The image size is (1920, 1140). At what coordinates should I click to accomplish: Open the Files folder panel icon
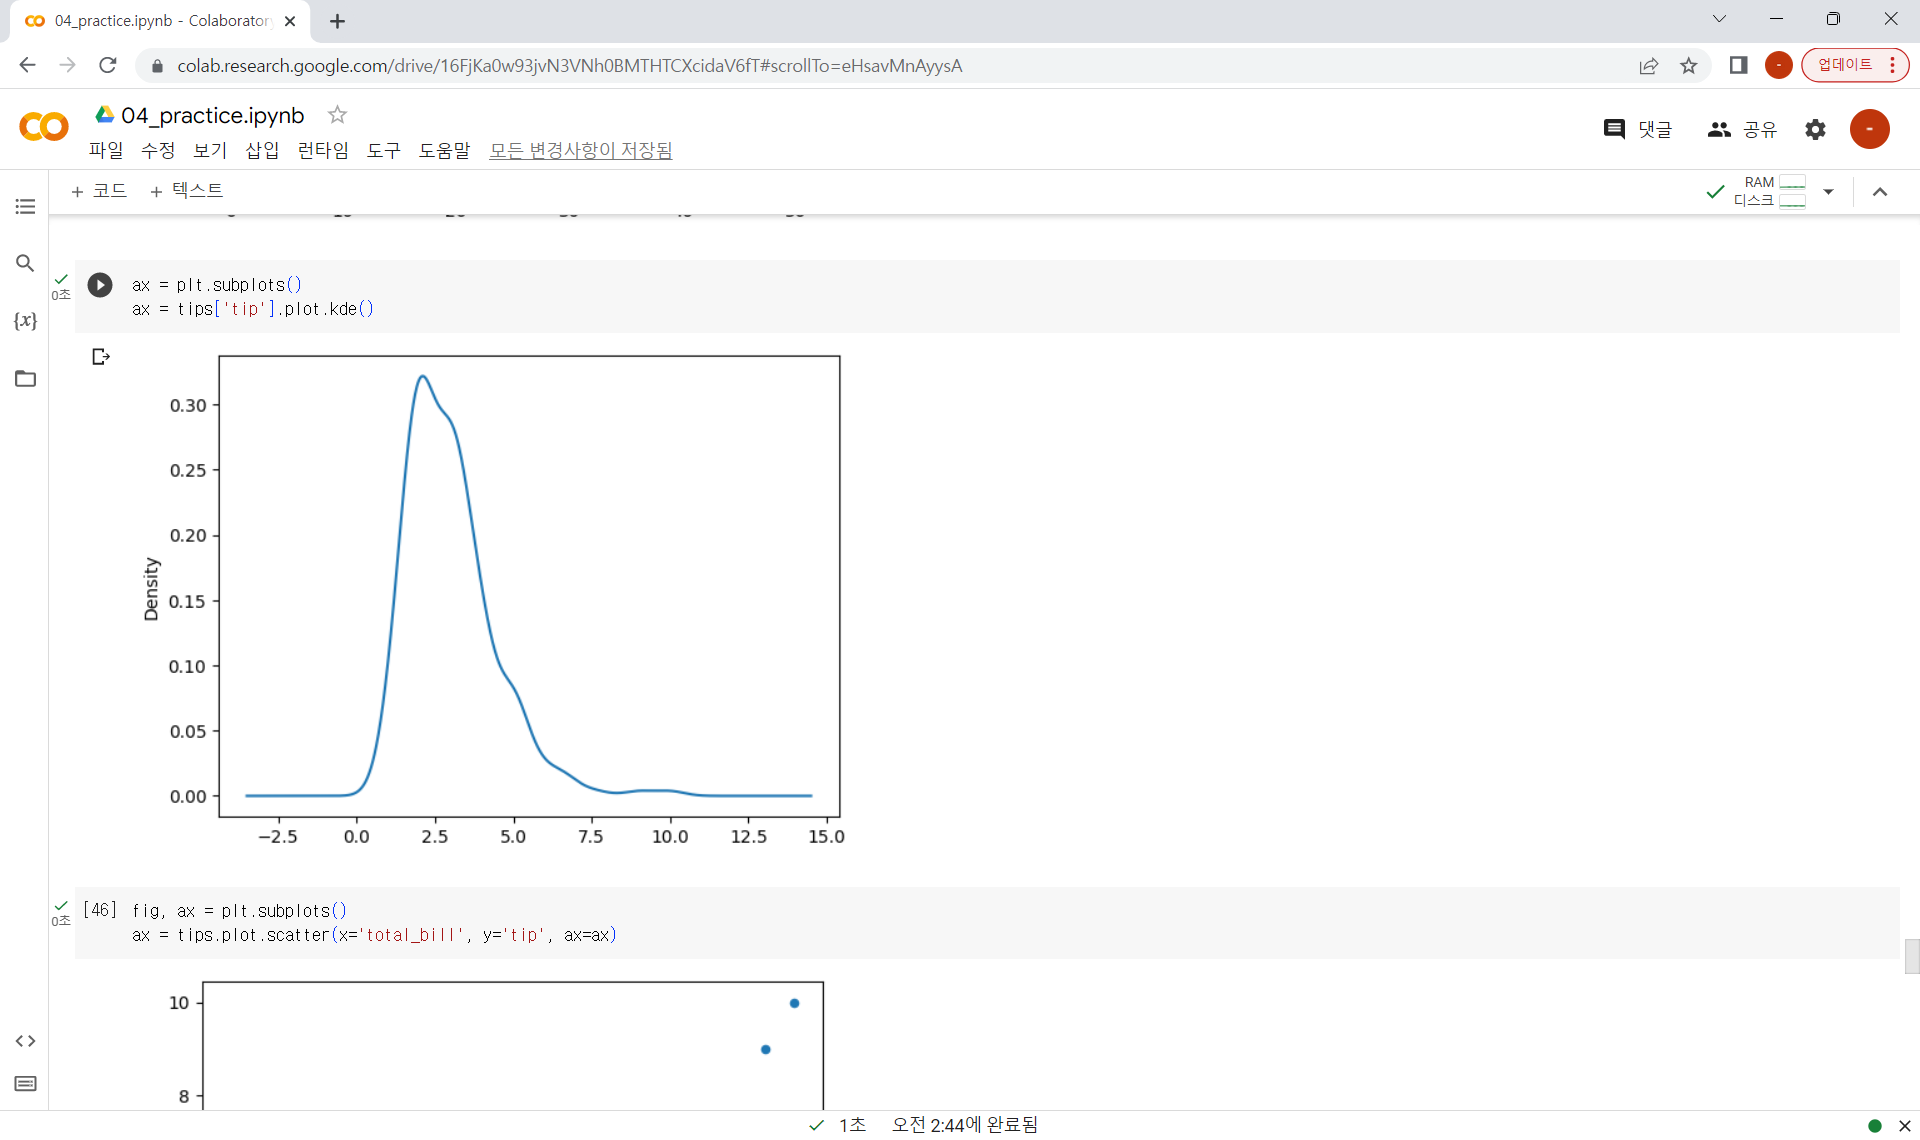(x=25, y=379)
